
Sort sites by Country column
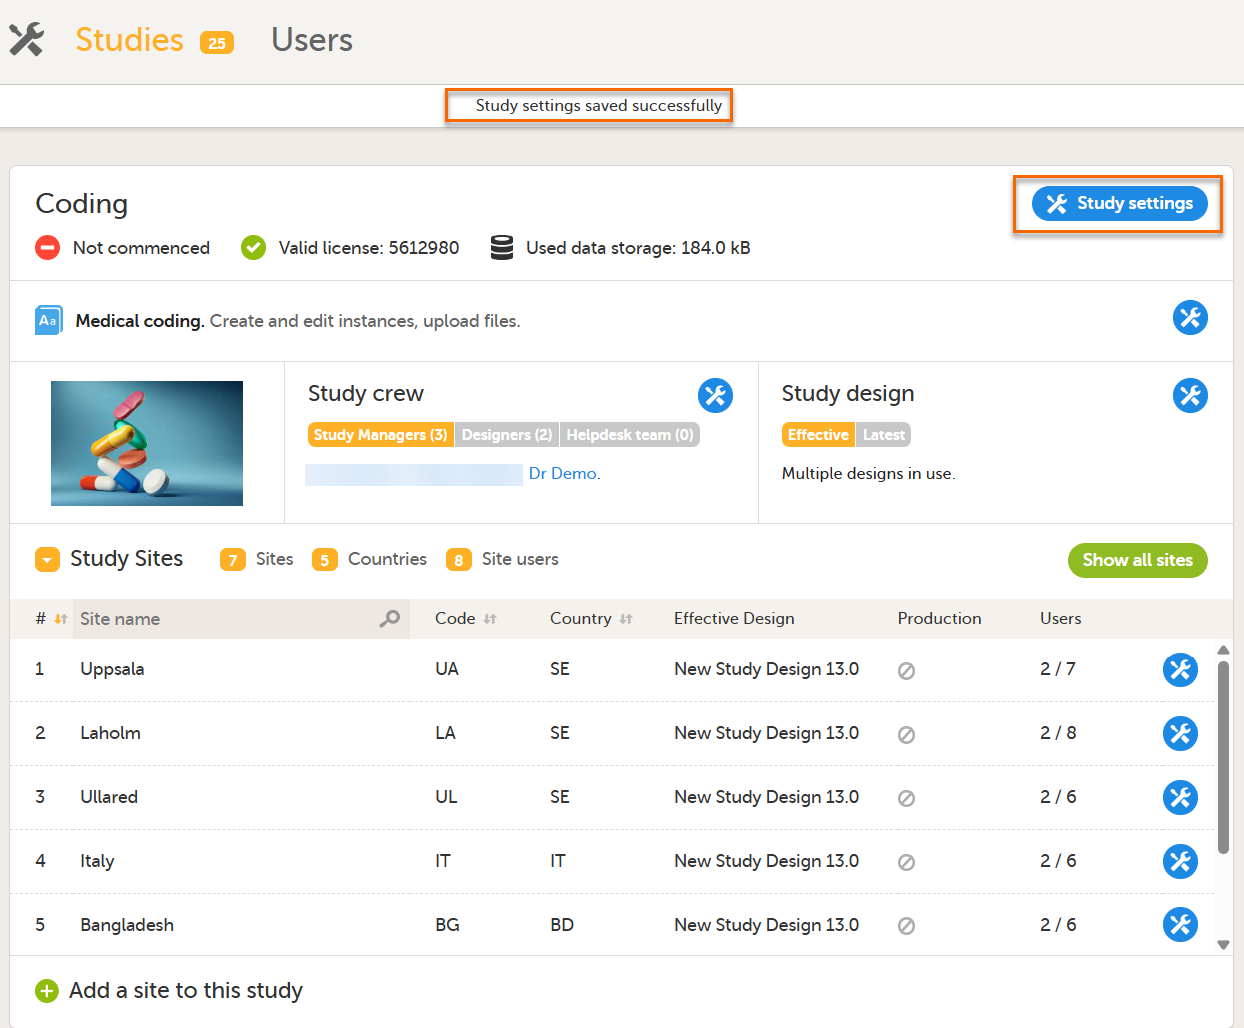click(x=626, y=619)
